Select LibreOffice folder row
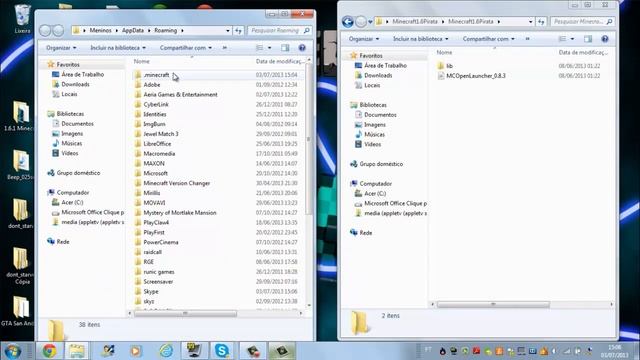This screenshot has height=360, width=640. [x=218, y=144]
